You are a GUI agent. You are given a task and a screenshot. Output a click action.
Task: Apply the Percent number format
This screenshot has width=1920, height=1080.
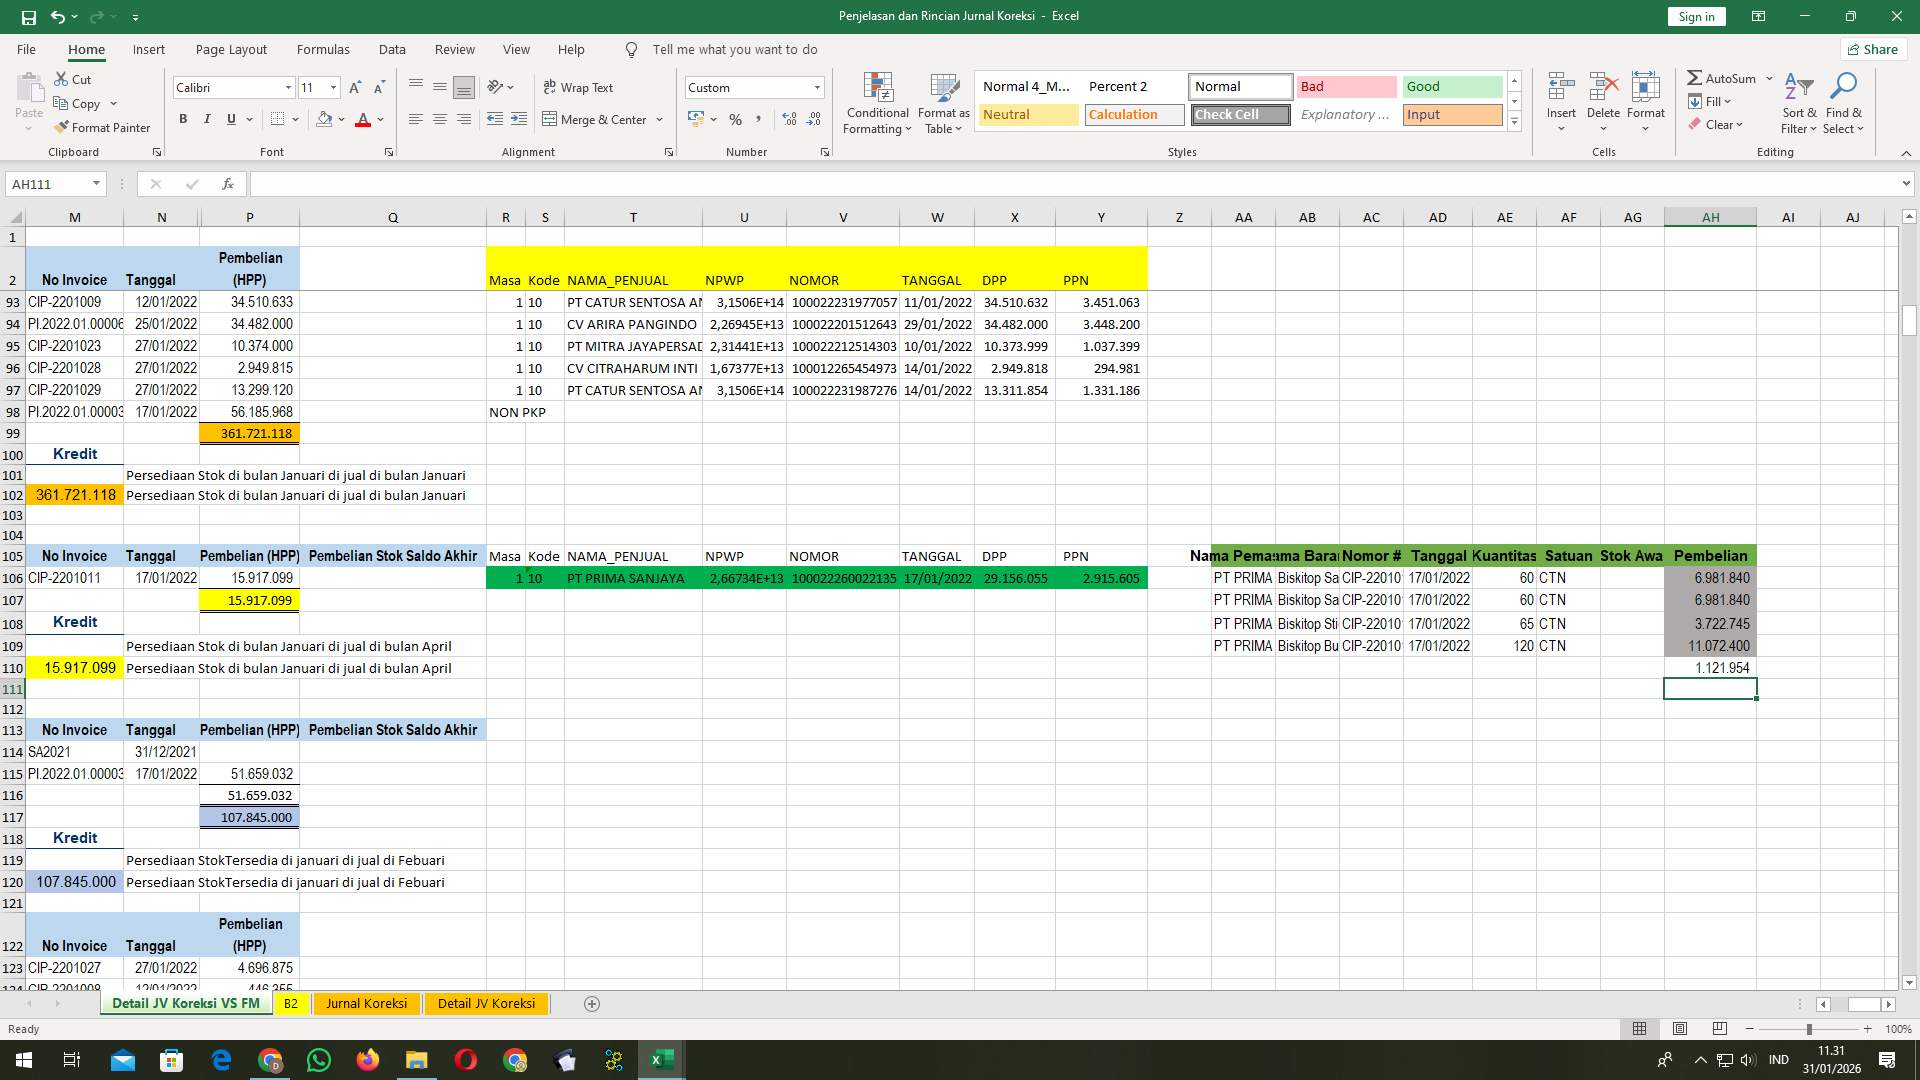[736, 120]
